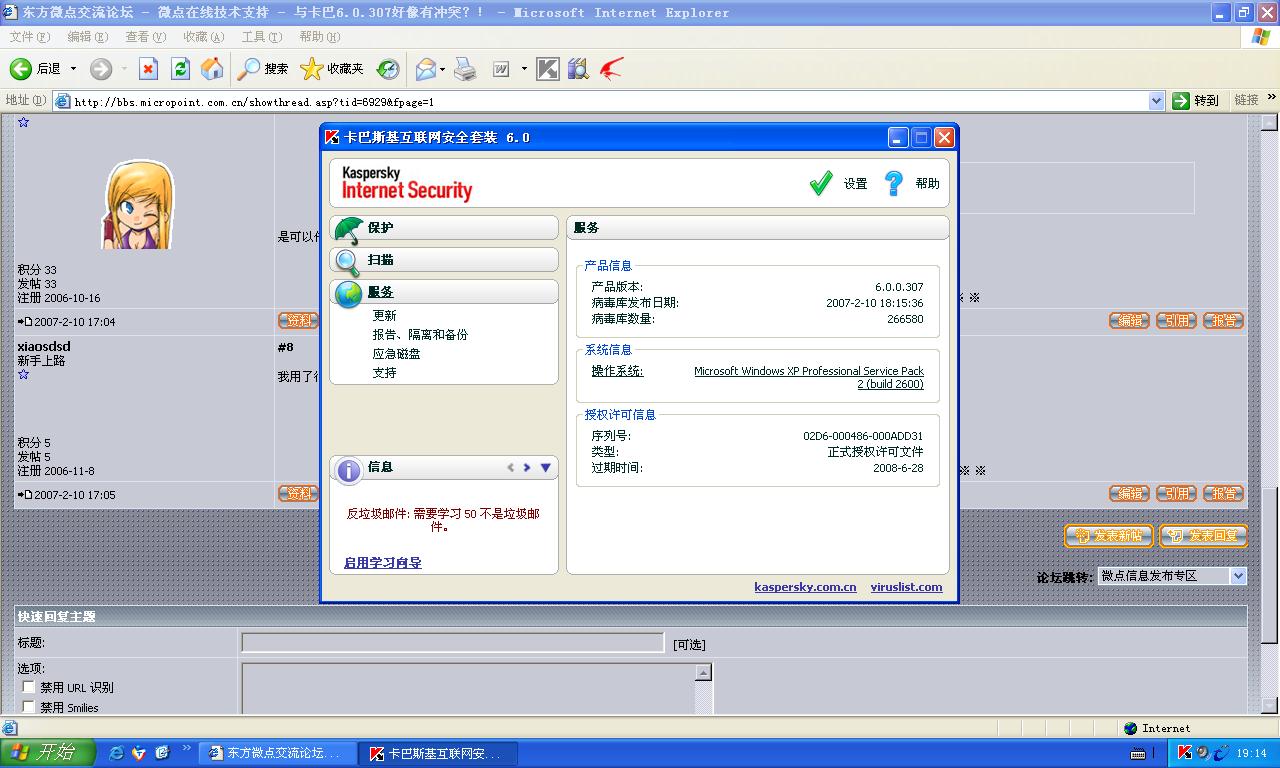Image resolution: width=1280 pixels, height=768 pixels.
Task: Open the viruslist.com link
Action: tap(906, 587)
